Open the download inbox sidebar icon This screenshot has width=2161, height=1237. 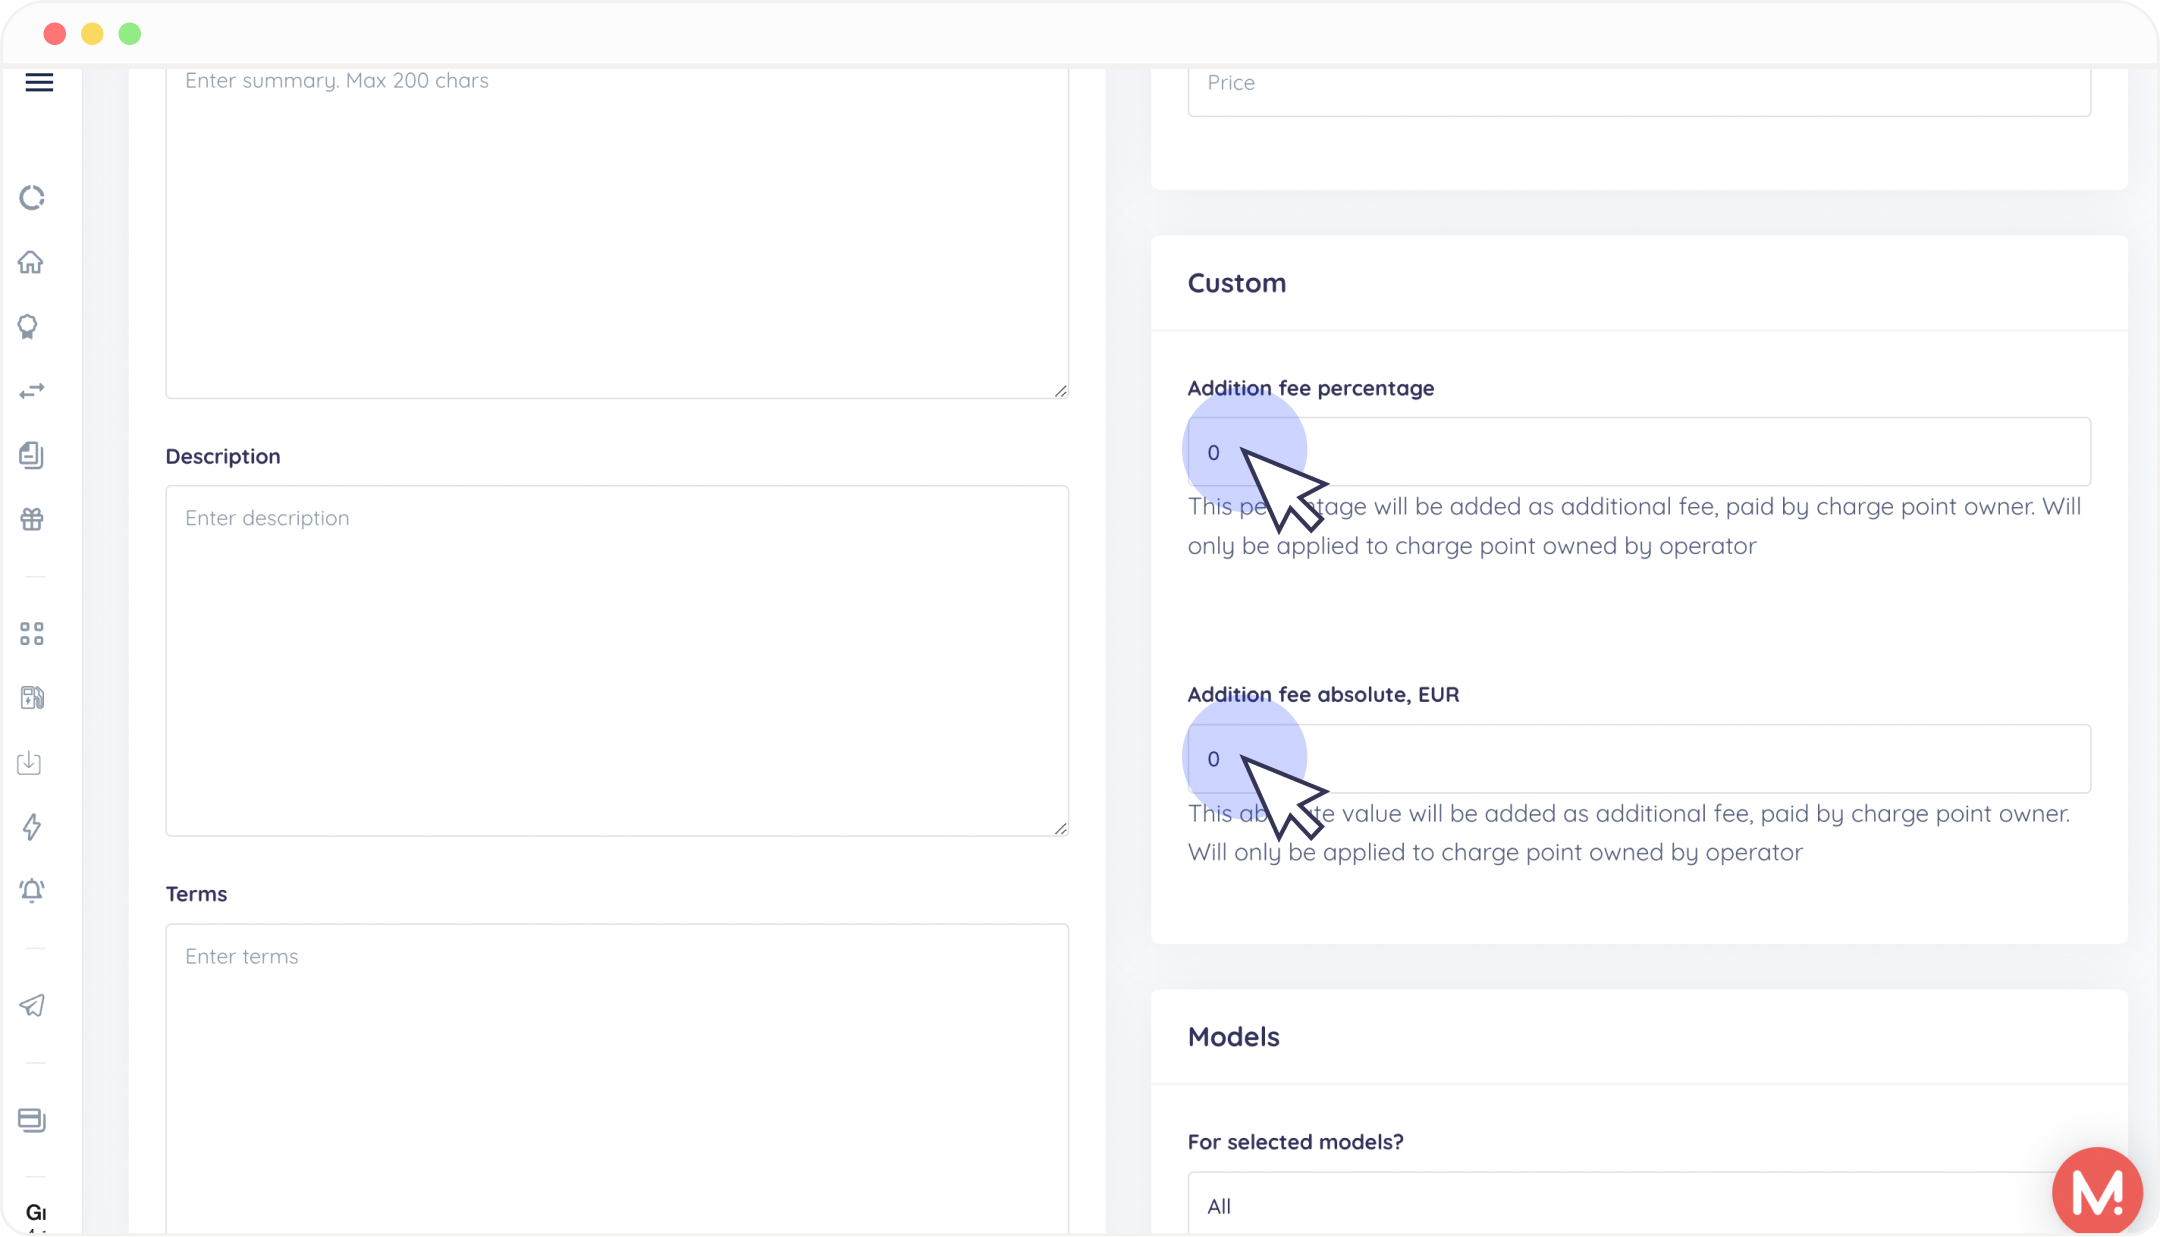30,763
